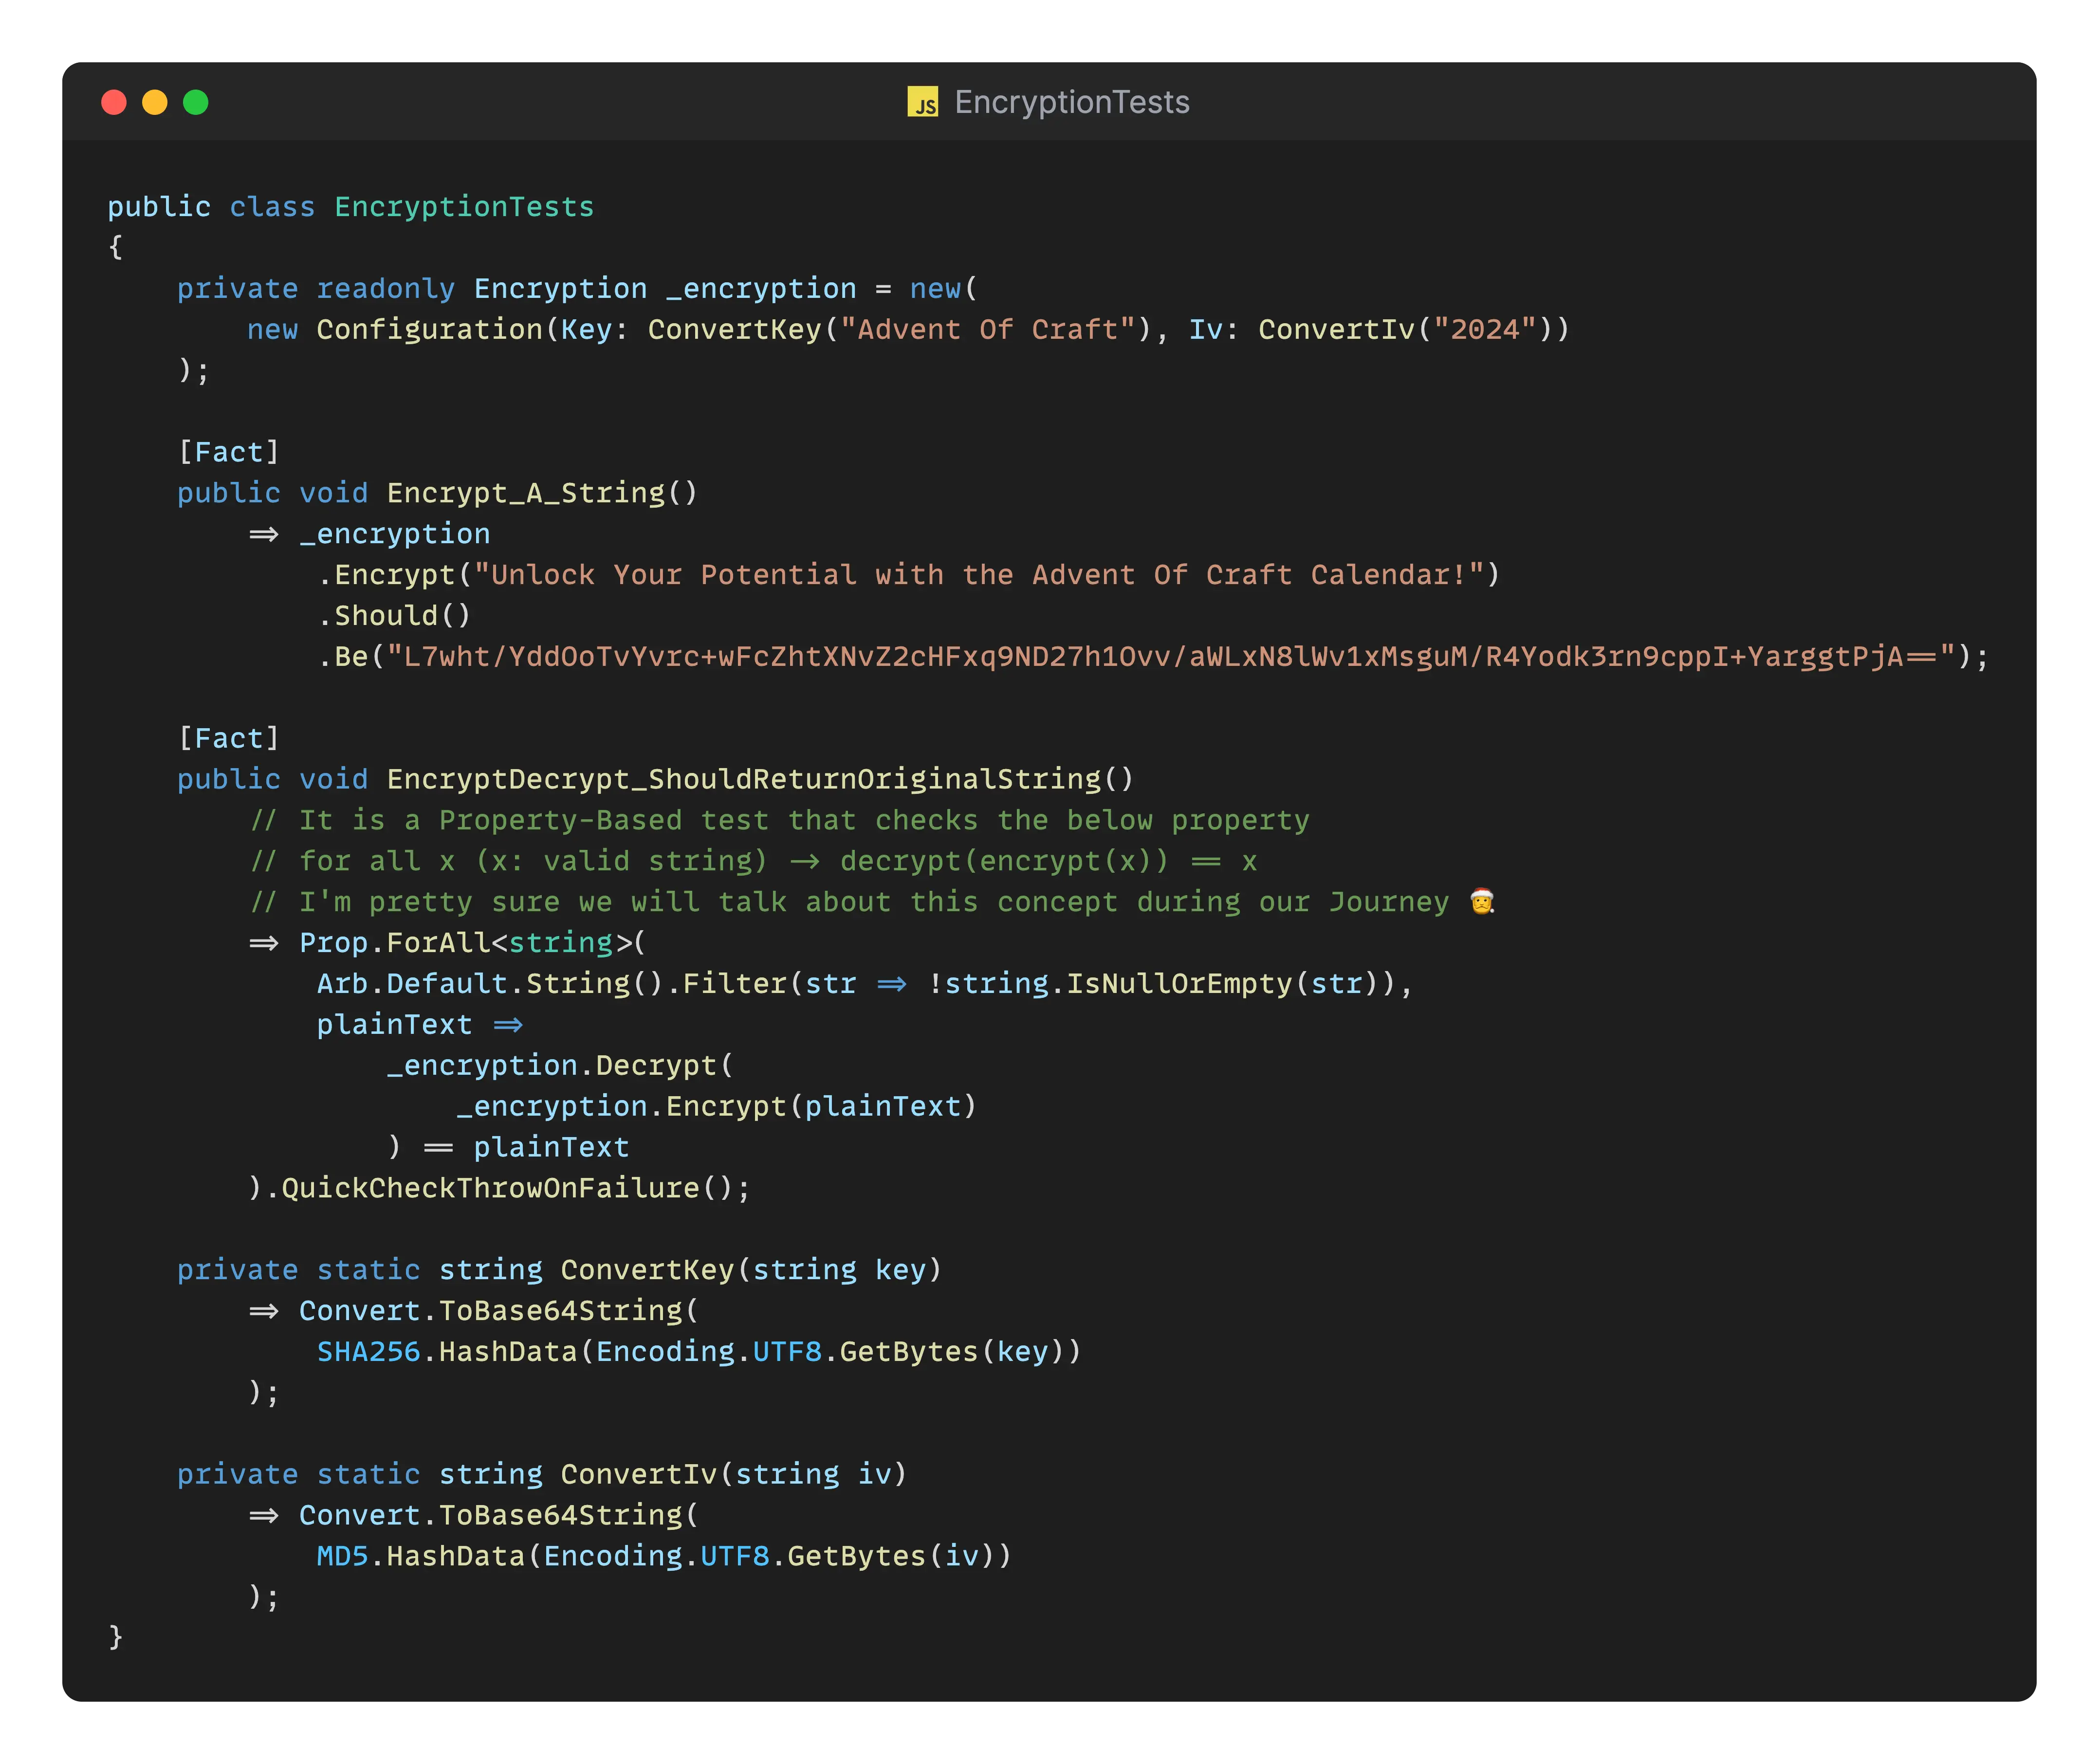
Task: Click the comment "It is a Property-Based test"
Action: (x=780, y=820)
